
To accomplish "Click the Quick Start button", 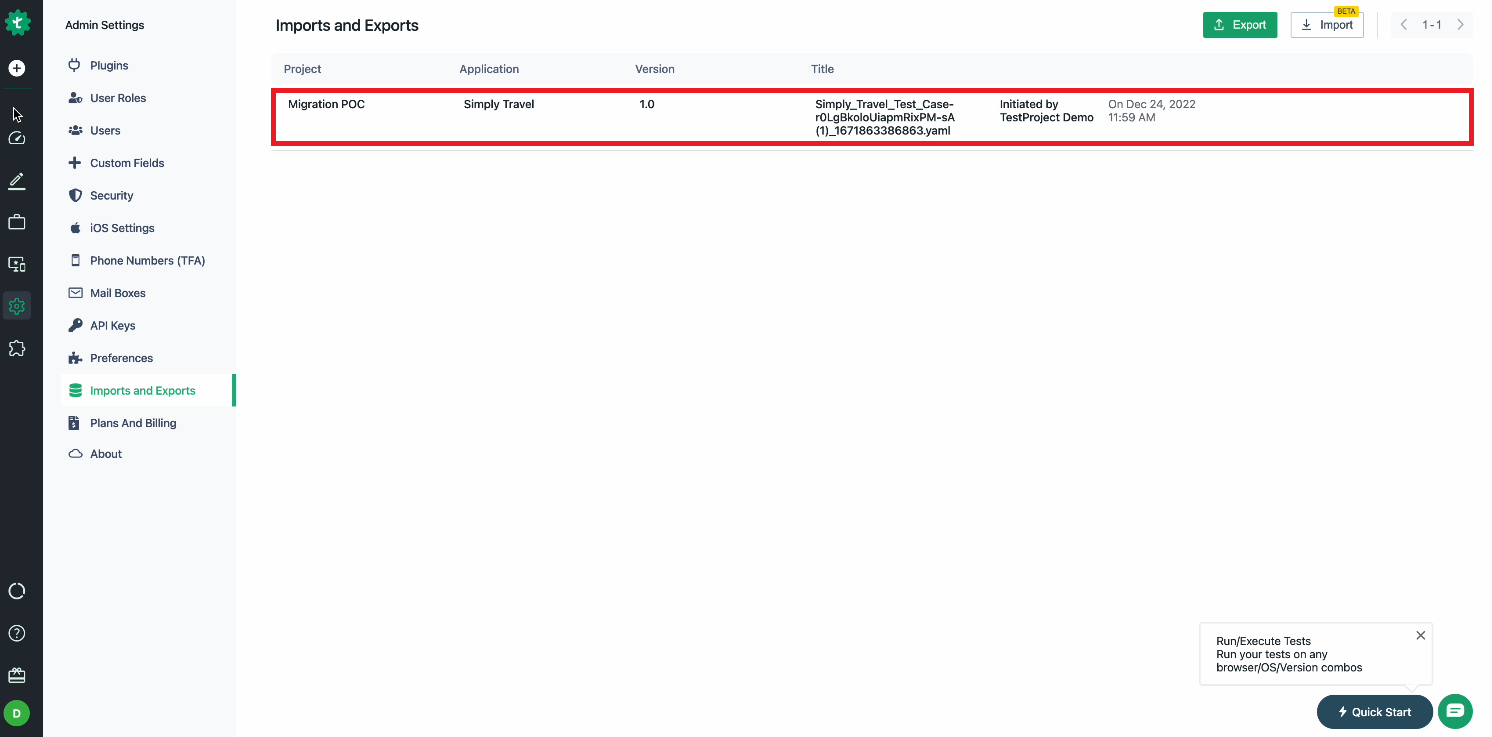I will point(1374,712).
